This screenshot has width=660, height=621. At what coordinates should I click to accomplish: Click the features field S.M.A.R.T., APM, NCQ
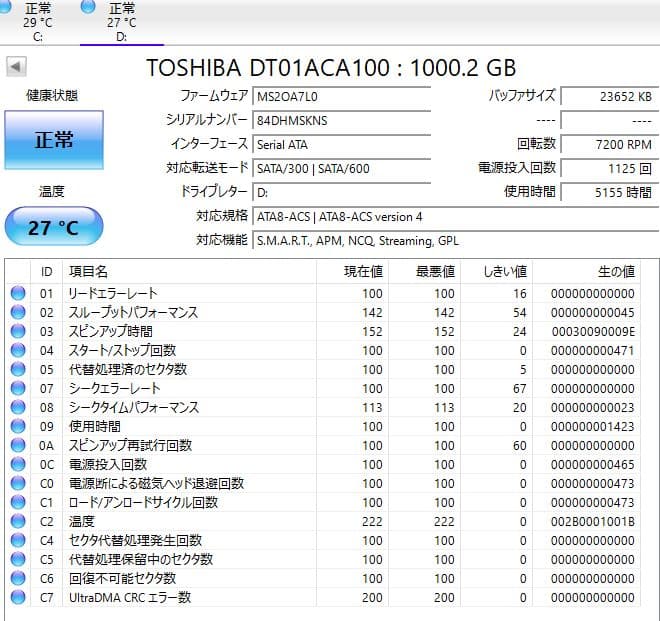click(x=455, y=240)
